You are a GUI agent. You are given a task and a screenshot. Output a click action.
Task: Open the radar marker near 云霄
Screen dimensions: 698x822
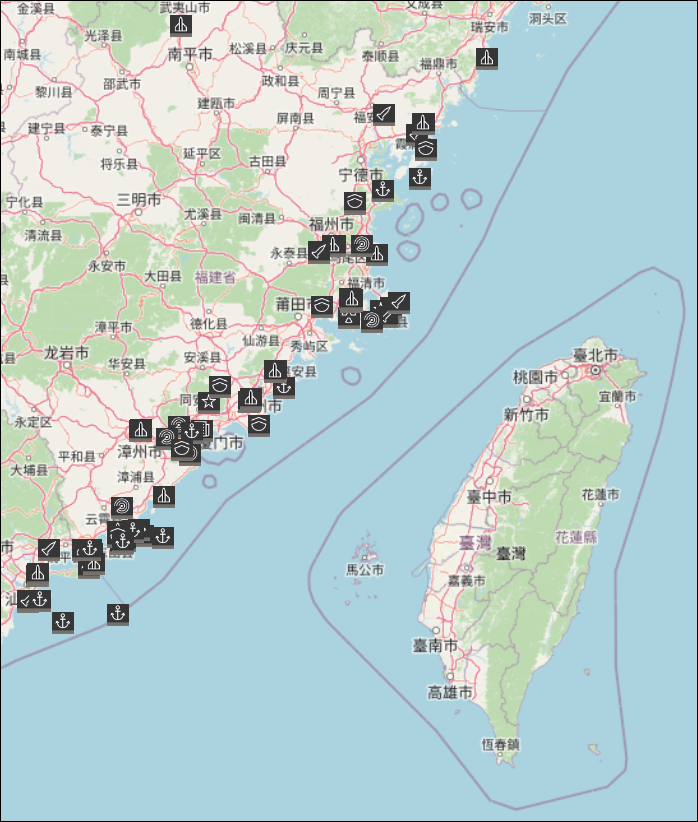click(122, 507)
